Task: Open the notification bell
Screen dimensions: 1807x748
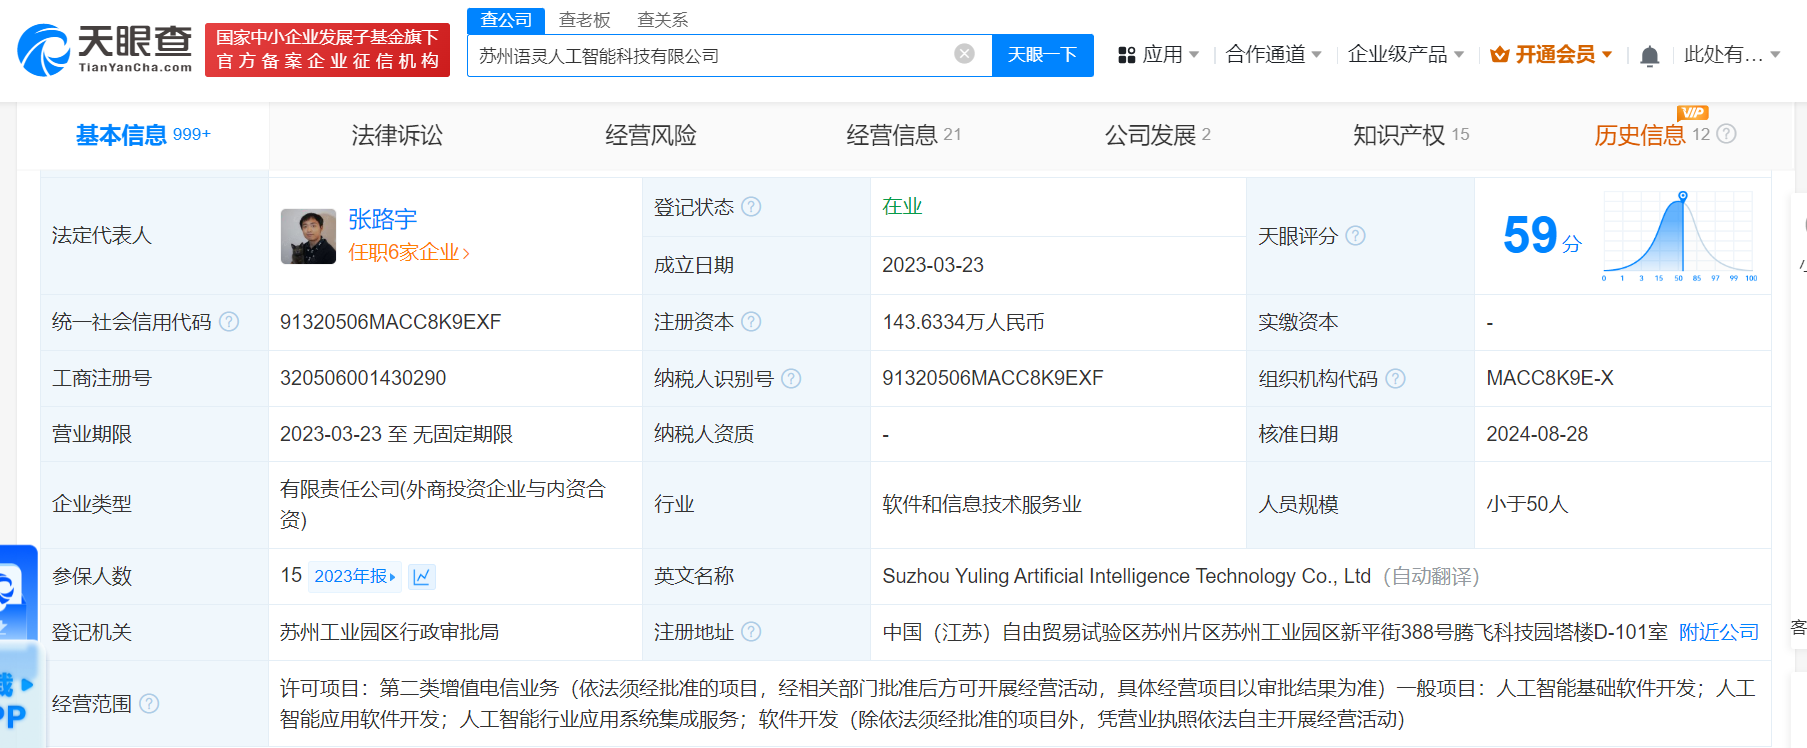Action: 1649,56
